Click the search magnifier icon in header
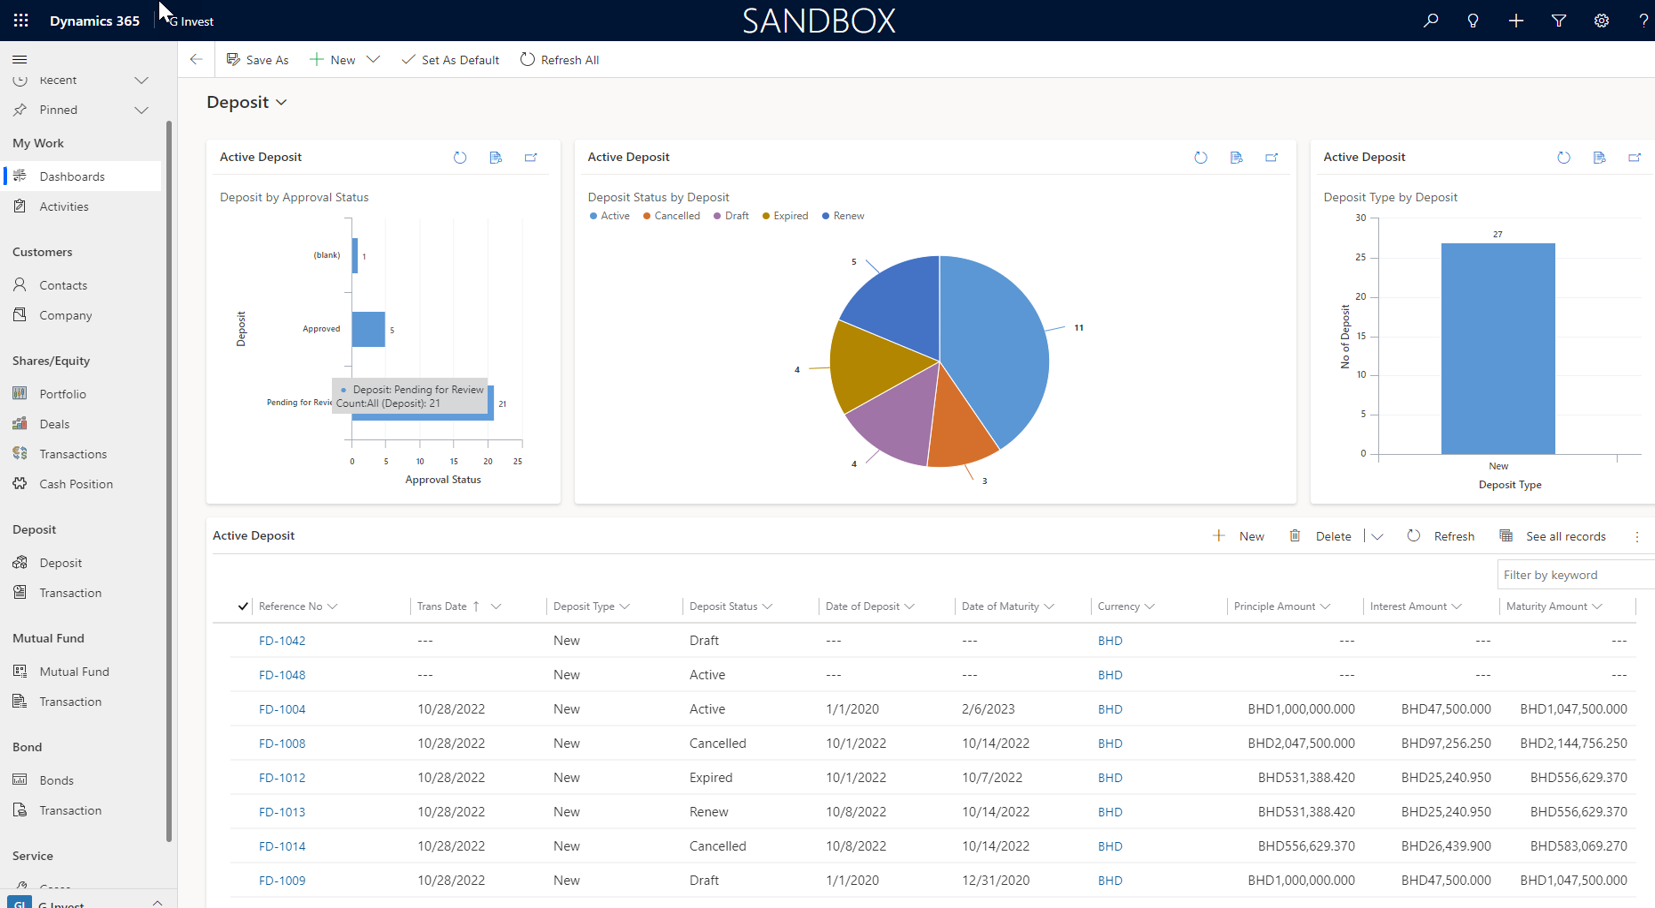The width and height of the screenshot is (1655, 908). (x=1431, y=20)
